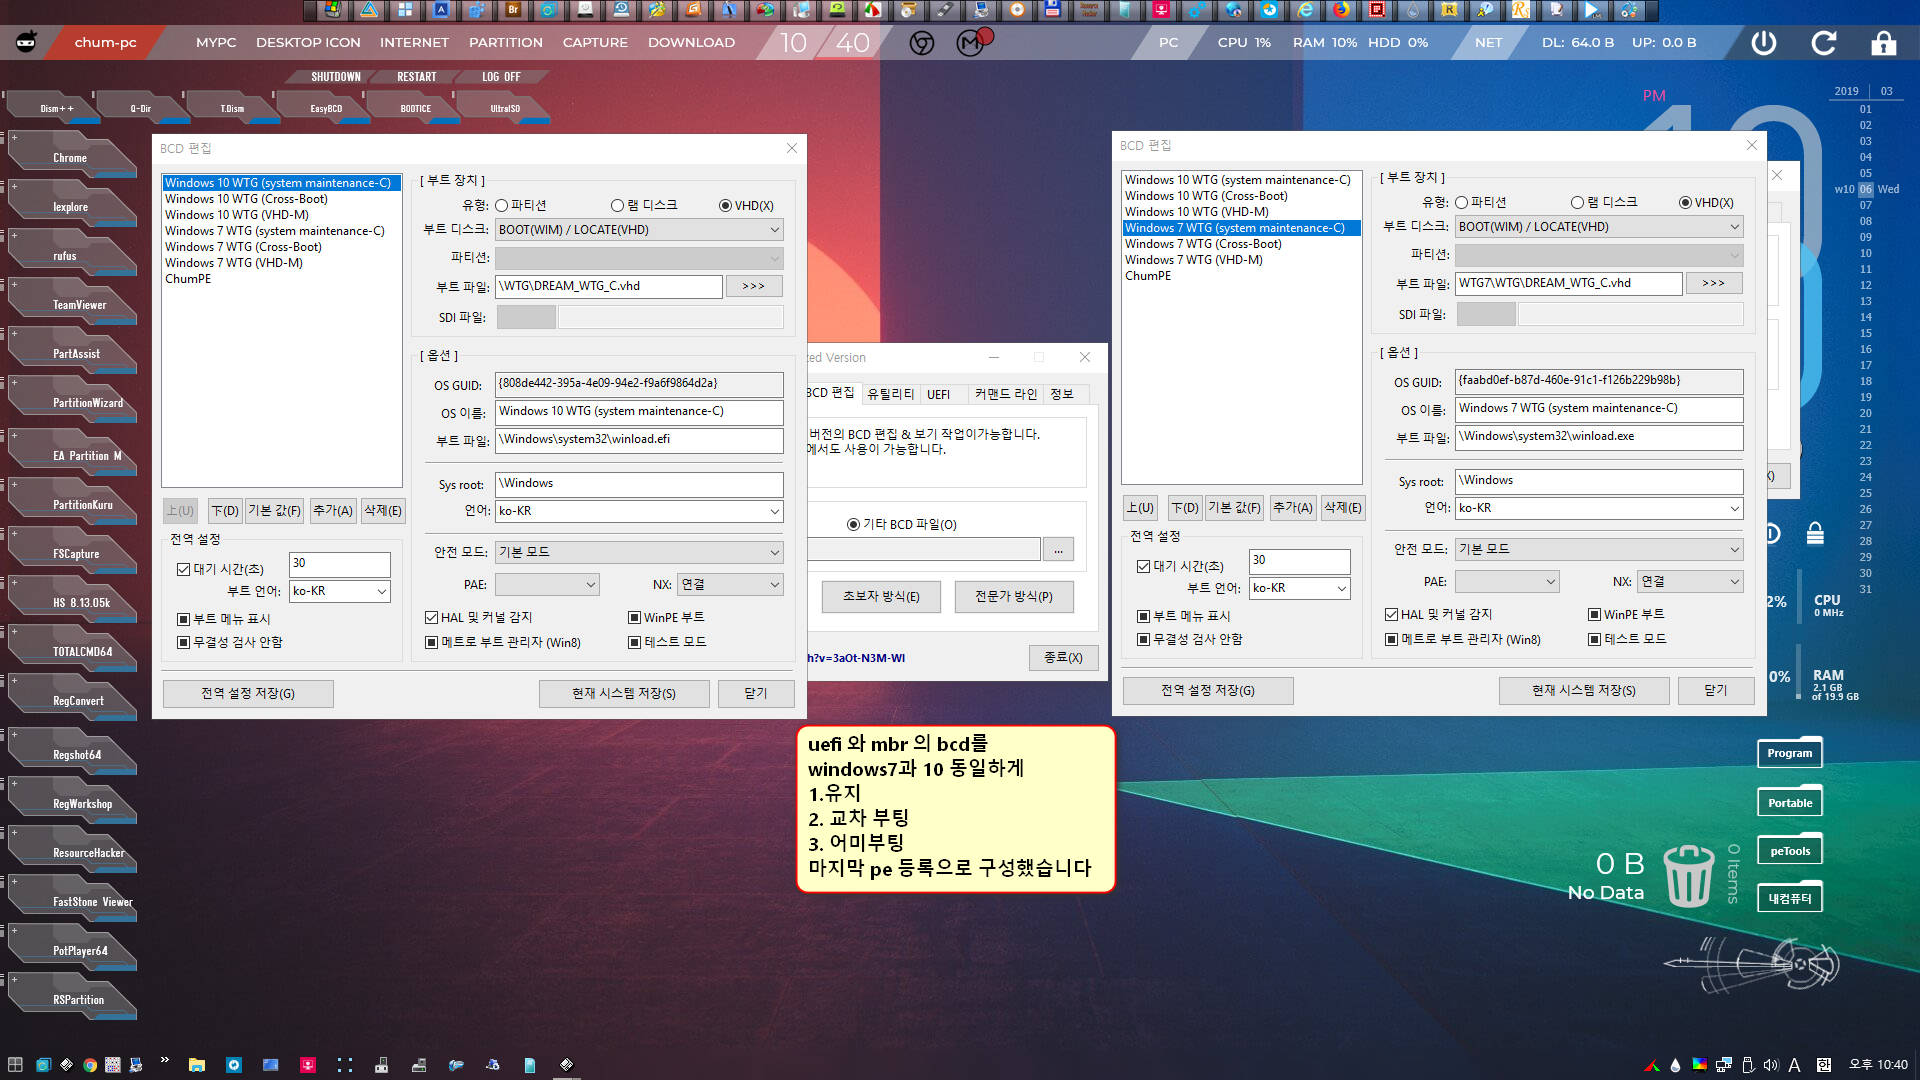Click the 전문가 방식(P) button
Viewport: 1920px width, 1080px height.
coord(1014,597)
